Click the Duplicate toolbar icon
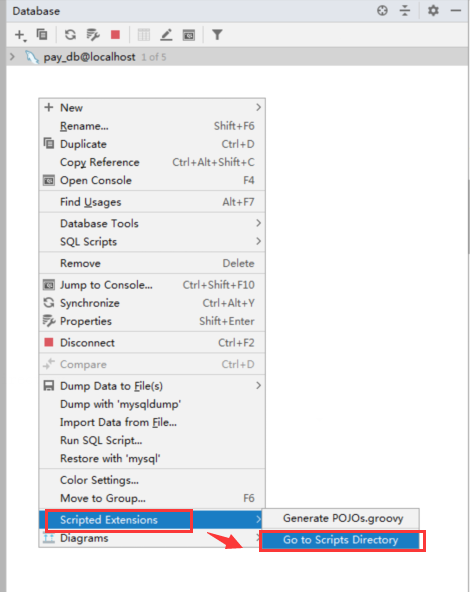The width and height of the screenshot is (470, 592). 42,34
